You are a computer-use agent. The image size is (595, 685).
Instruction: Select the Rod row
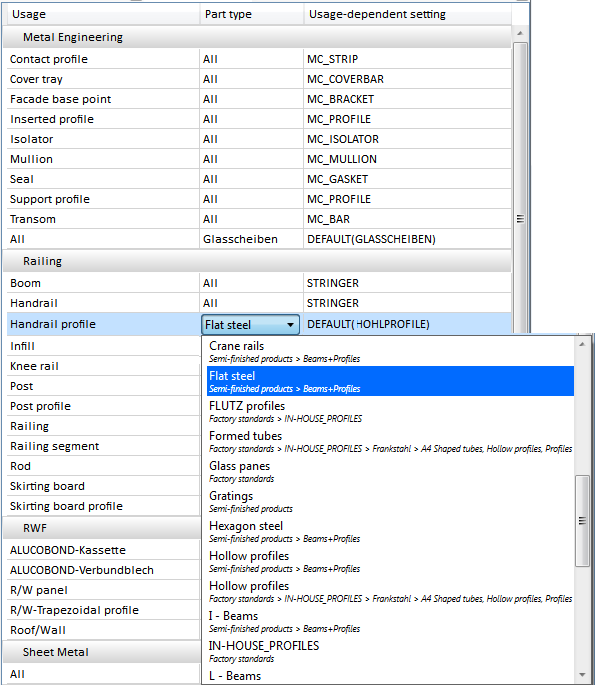click(103, 466)
